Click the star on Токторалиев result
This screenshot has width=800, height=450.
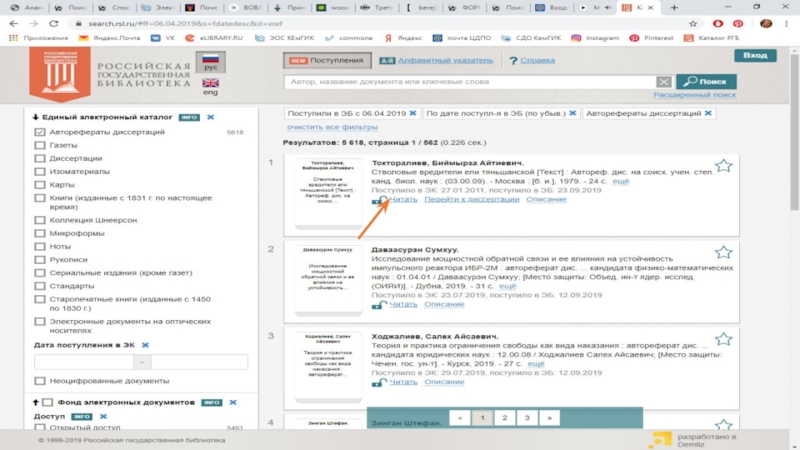click(723, 165)
